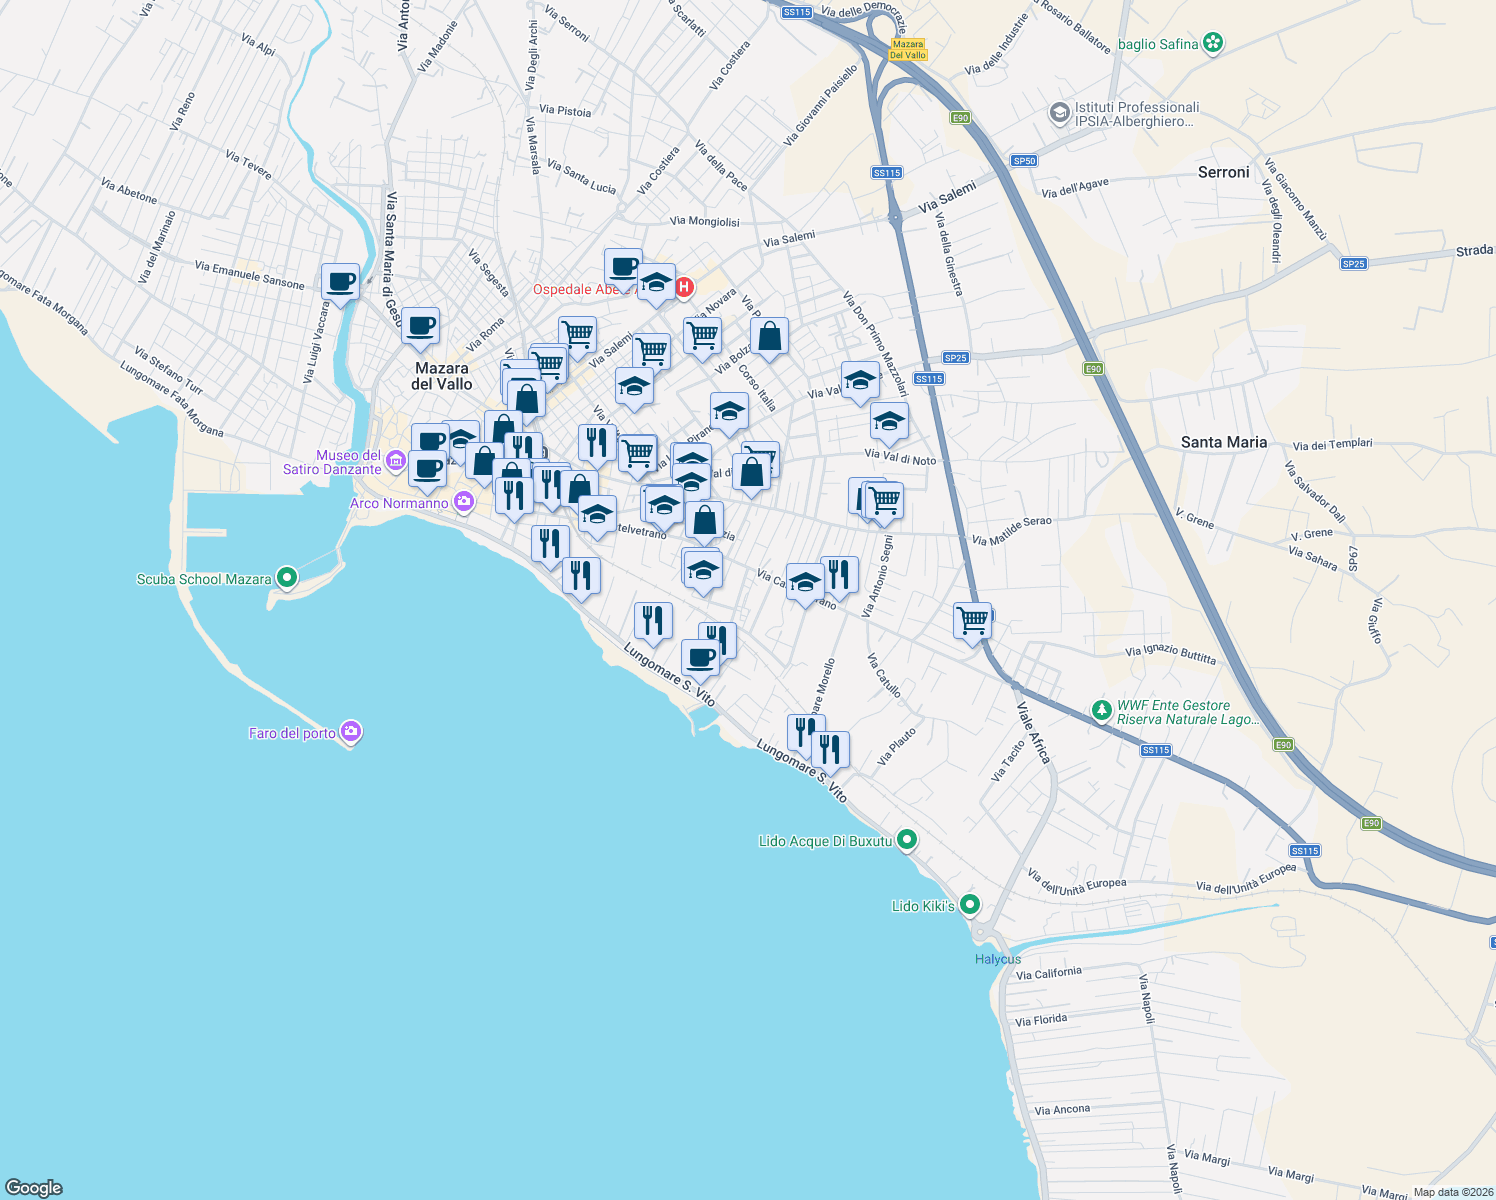Viewport: 1496px width, 1200px height.
Task: Click the Museo del Satiro Danzante label
Action: tap(332, 462)
